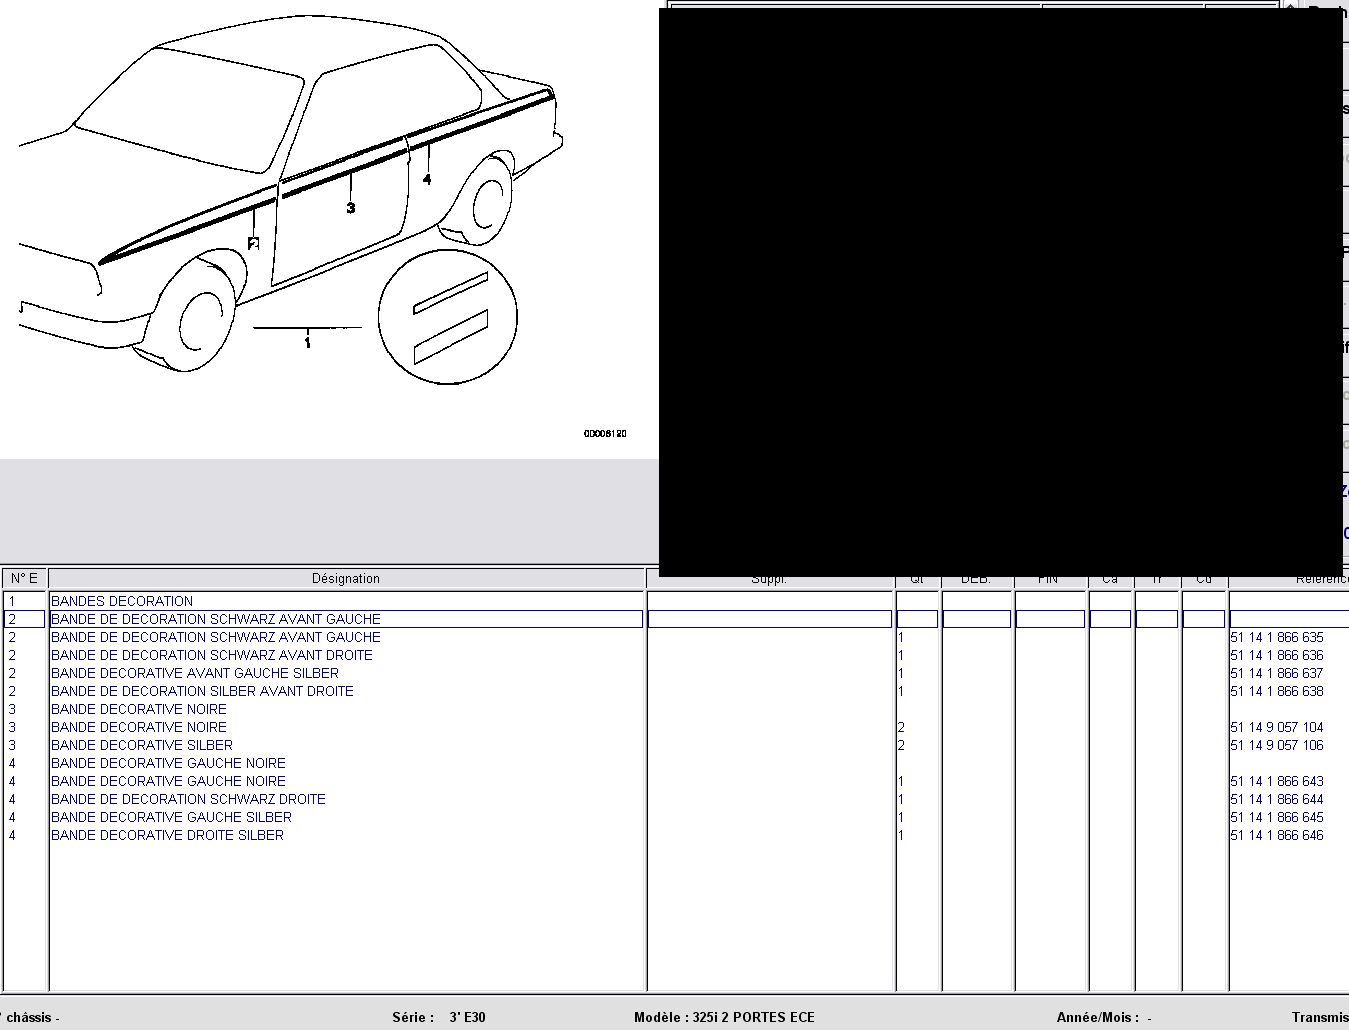Click part number 51 14 1 866 646
The width and height of the screenshot is (1349, 1030).
[1276, 835]
